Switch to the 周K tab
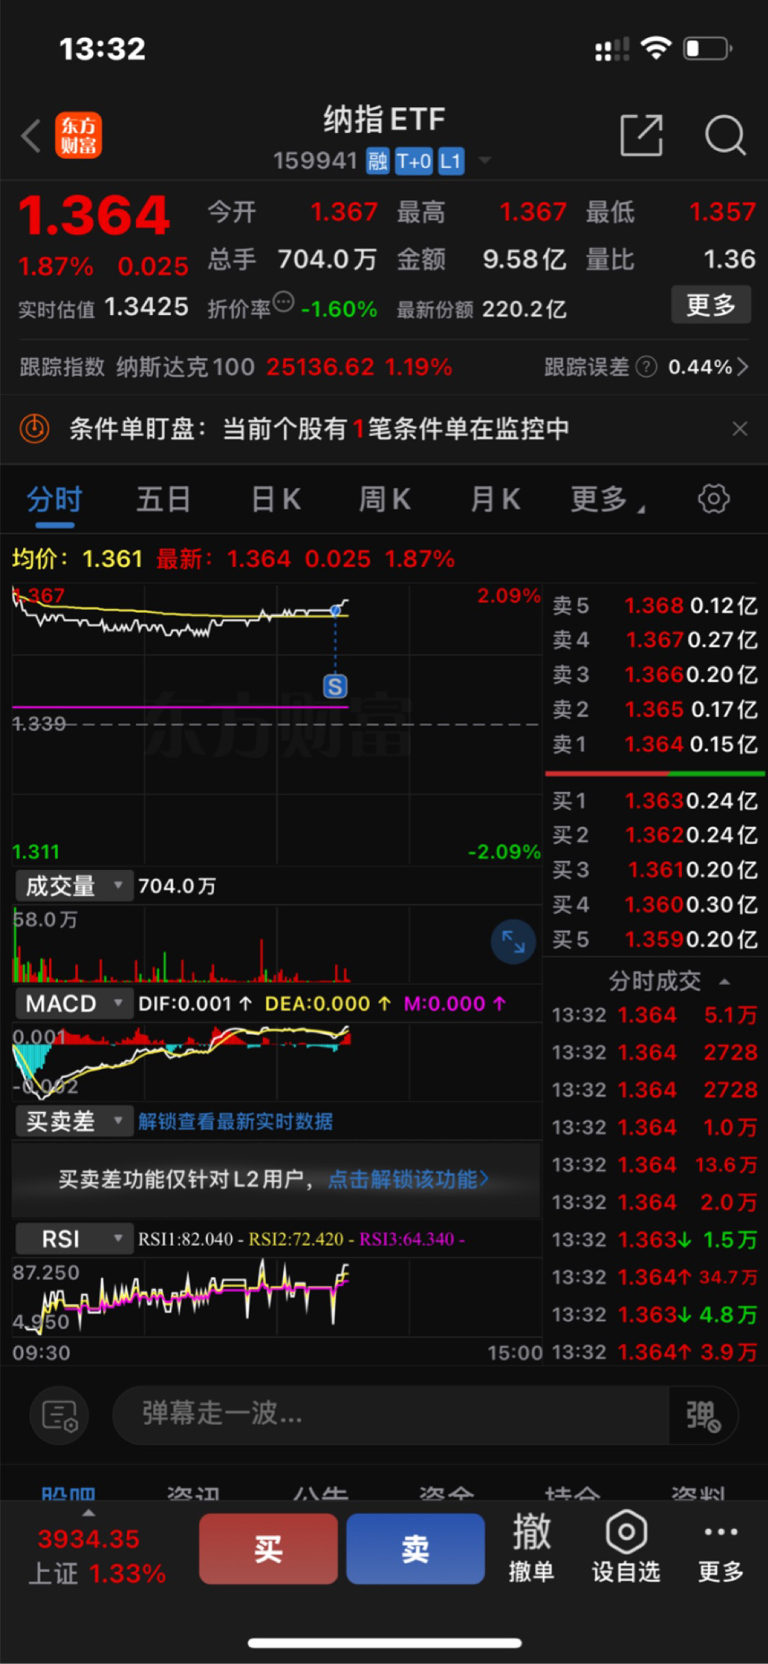The image size is (768, 1664). click(x=385, y=499)
